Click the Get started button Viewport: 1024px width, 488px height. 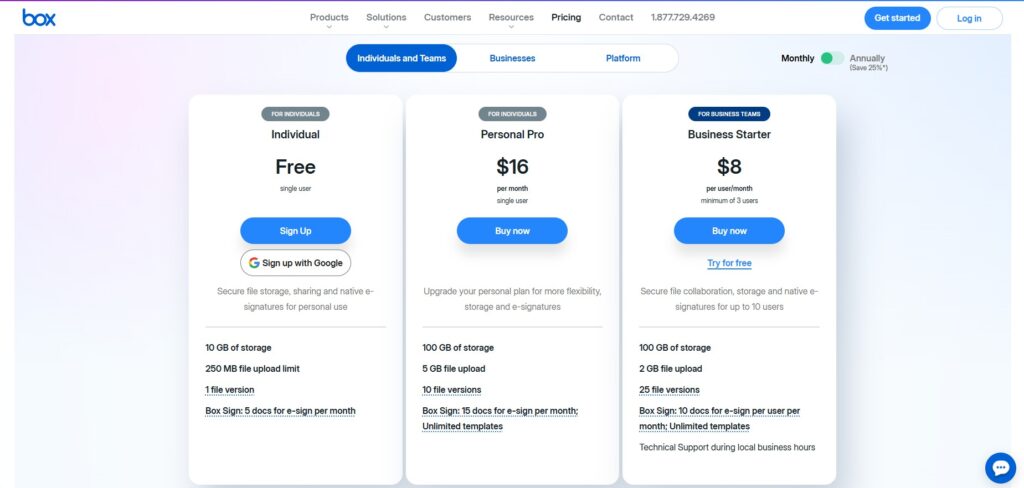(x=897, y=18)
